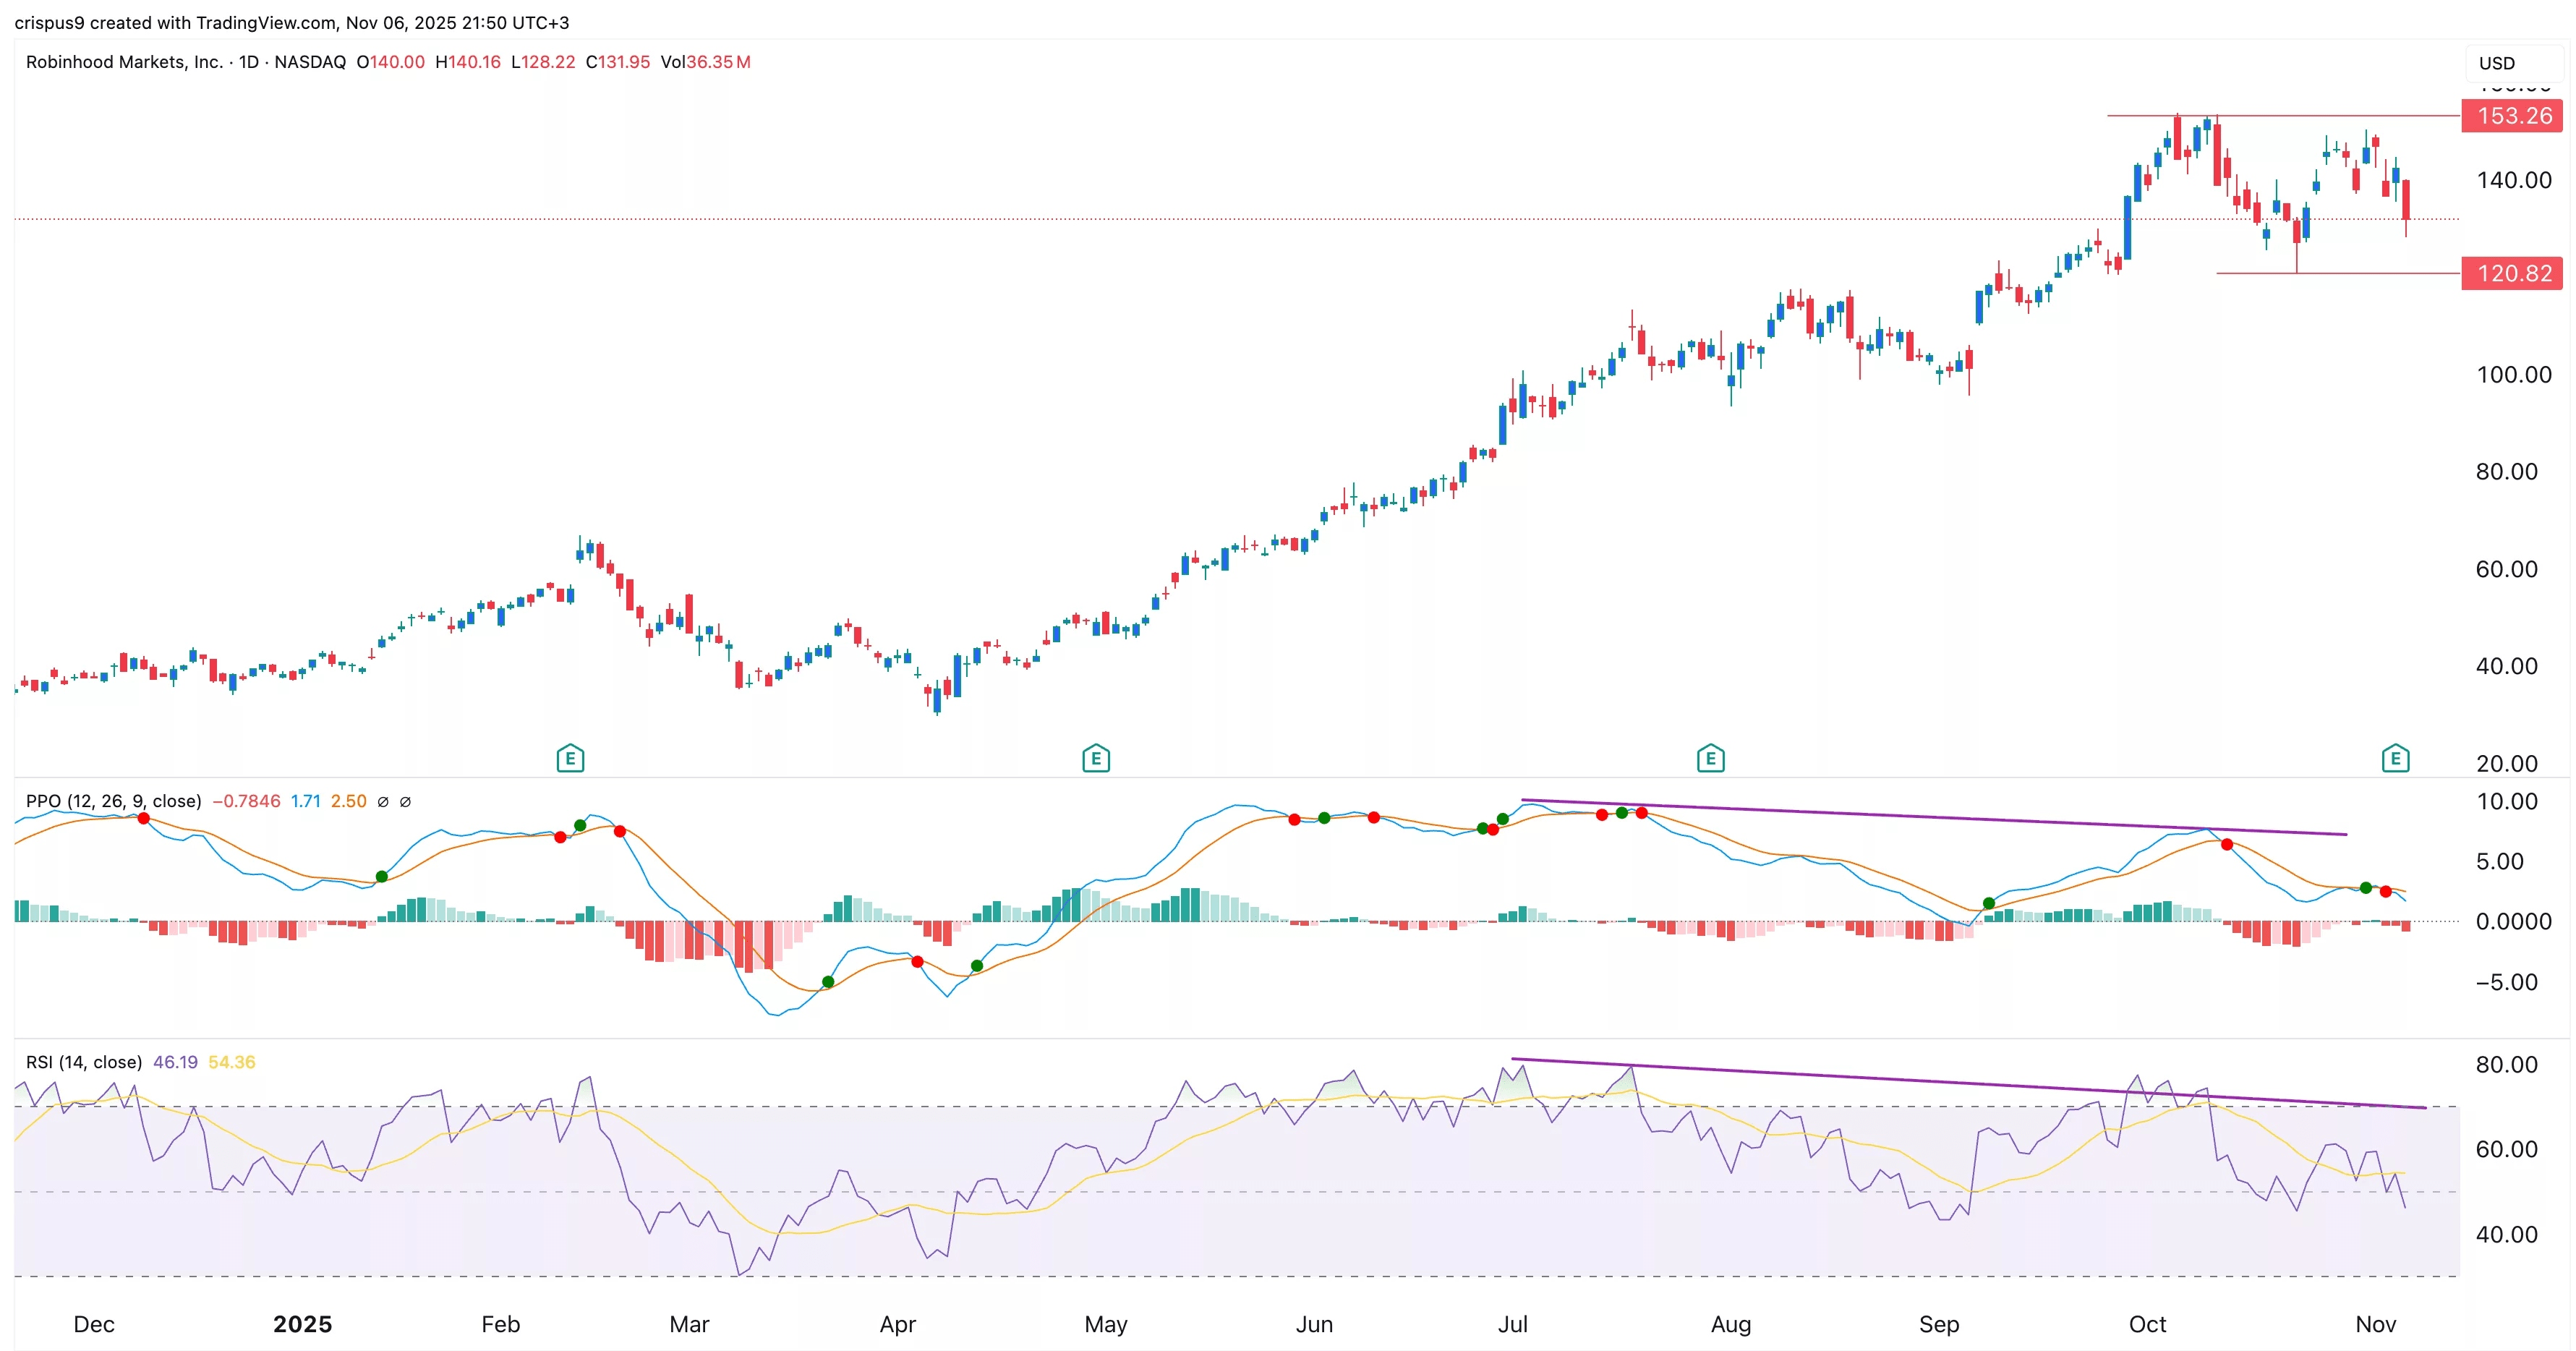Click first empty-value symbol in PPO legend
Image resolution: width=2576 pixels, height=1351 pixels.
coord(383,801)
